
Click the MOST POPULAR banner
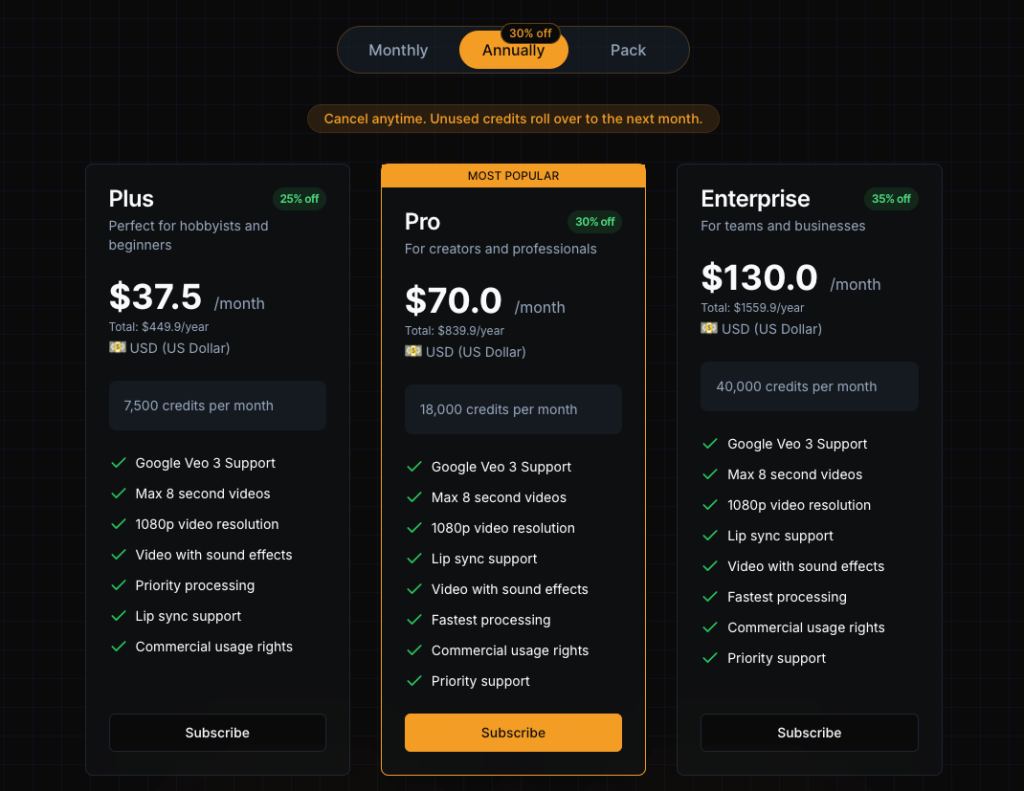(513, 176)
